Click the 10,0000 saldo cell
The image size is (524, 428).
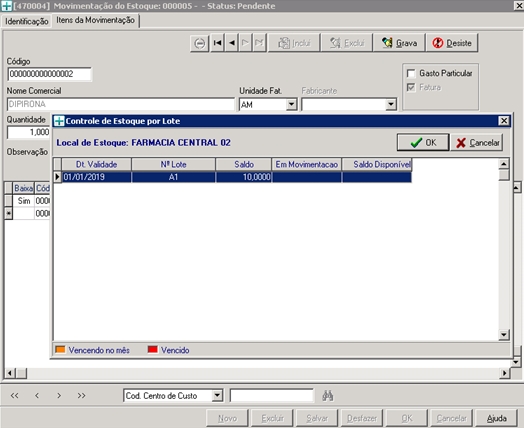[x=244, y=177]
